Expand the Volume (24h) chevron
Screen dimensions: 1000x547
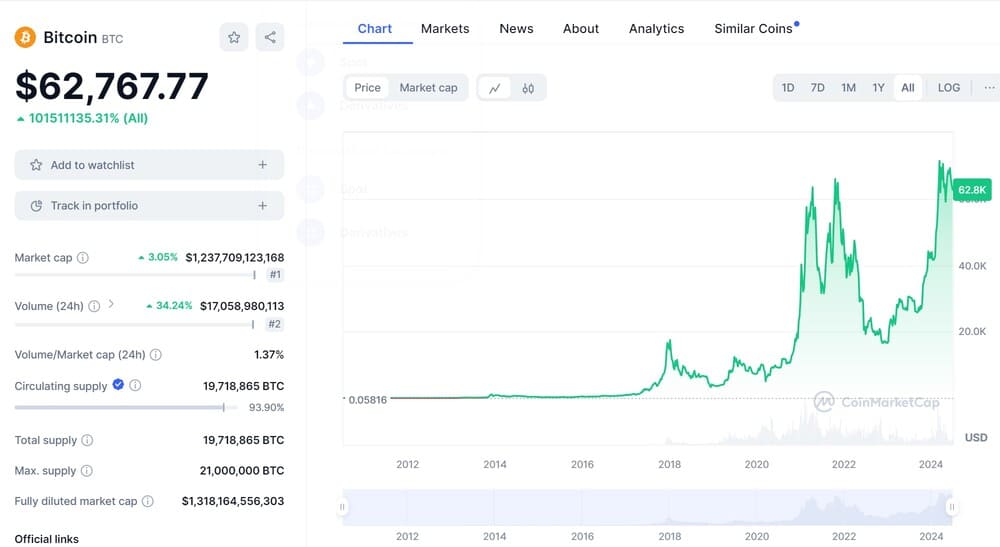point(111,305)
